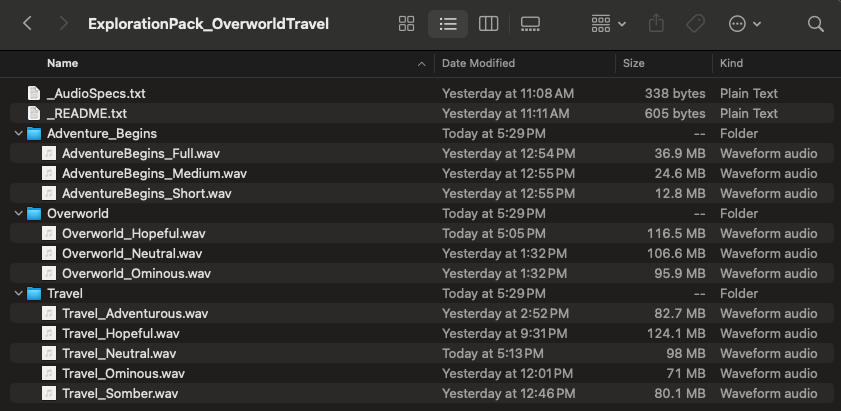
Task: Switch to column view
Action: pos(489,23)
